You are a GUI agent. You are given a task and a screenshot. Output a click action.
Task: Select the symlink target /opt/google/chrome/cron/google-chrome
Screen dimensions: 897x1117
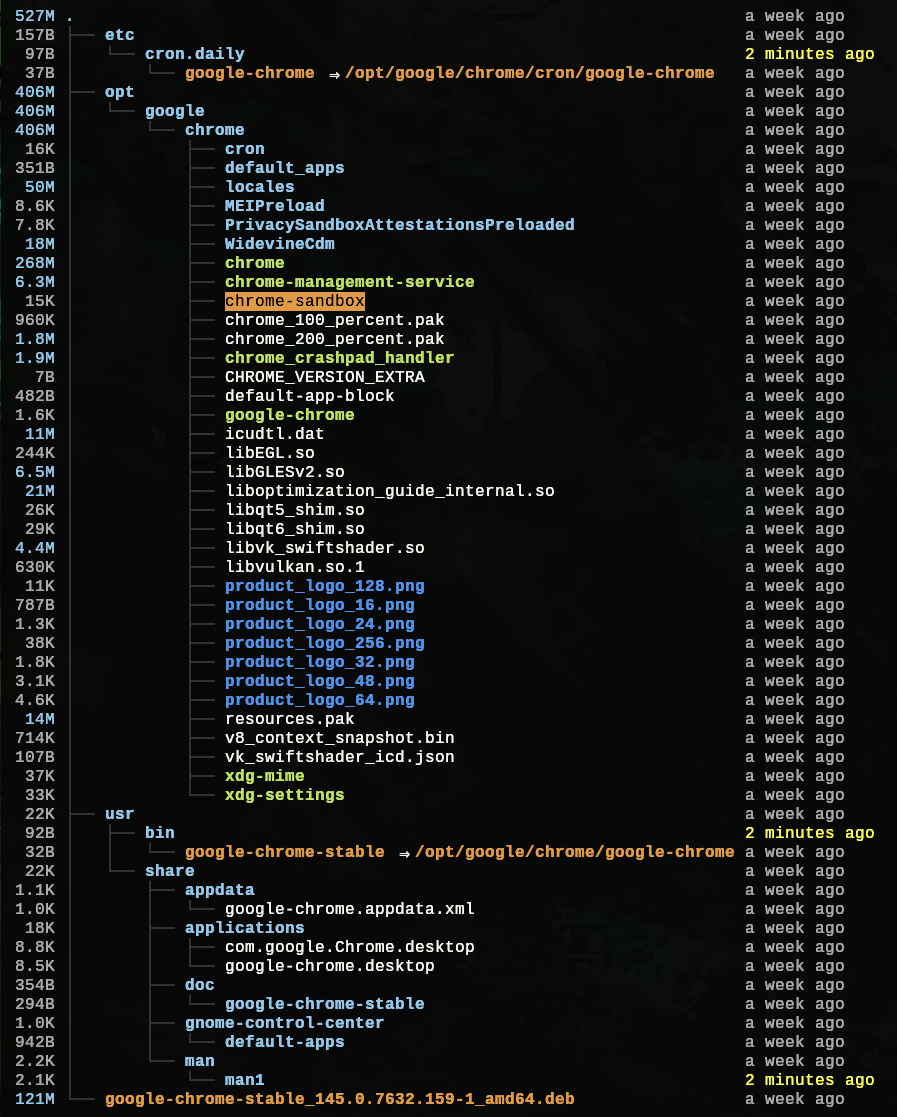pyautogui.click(x=529, y=73)
